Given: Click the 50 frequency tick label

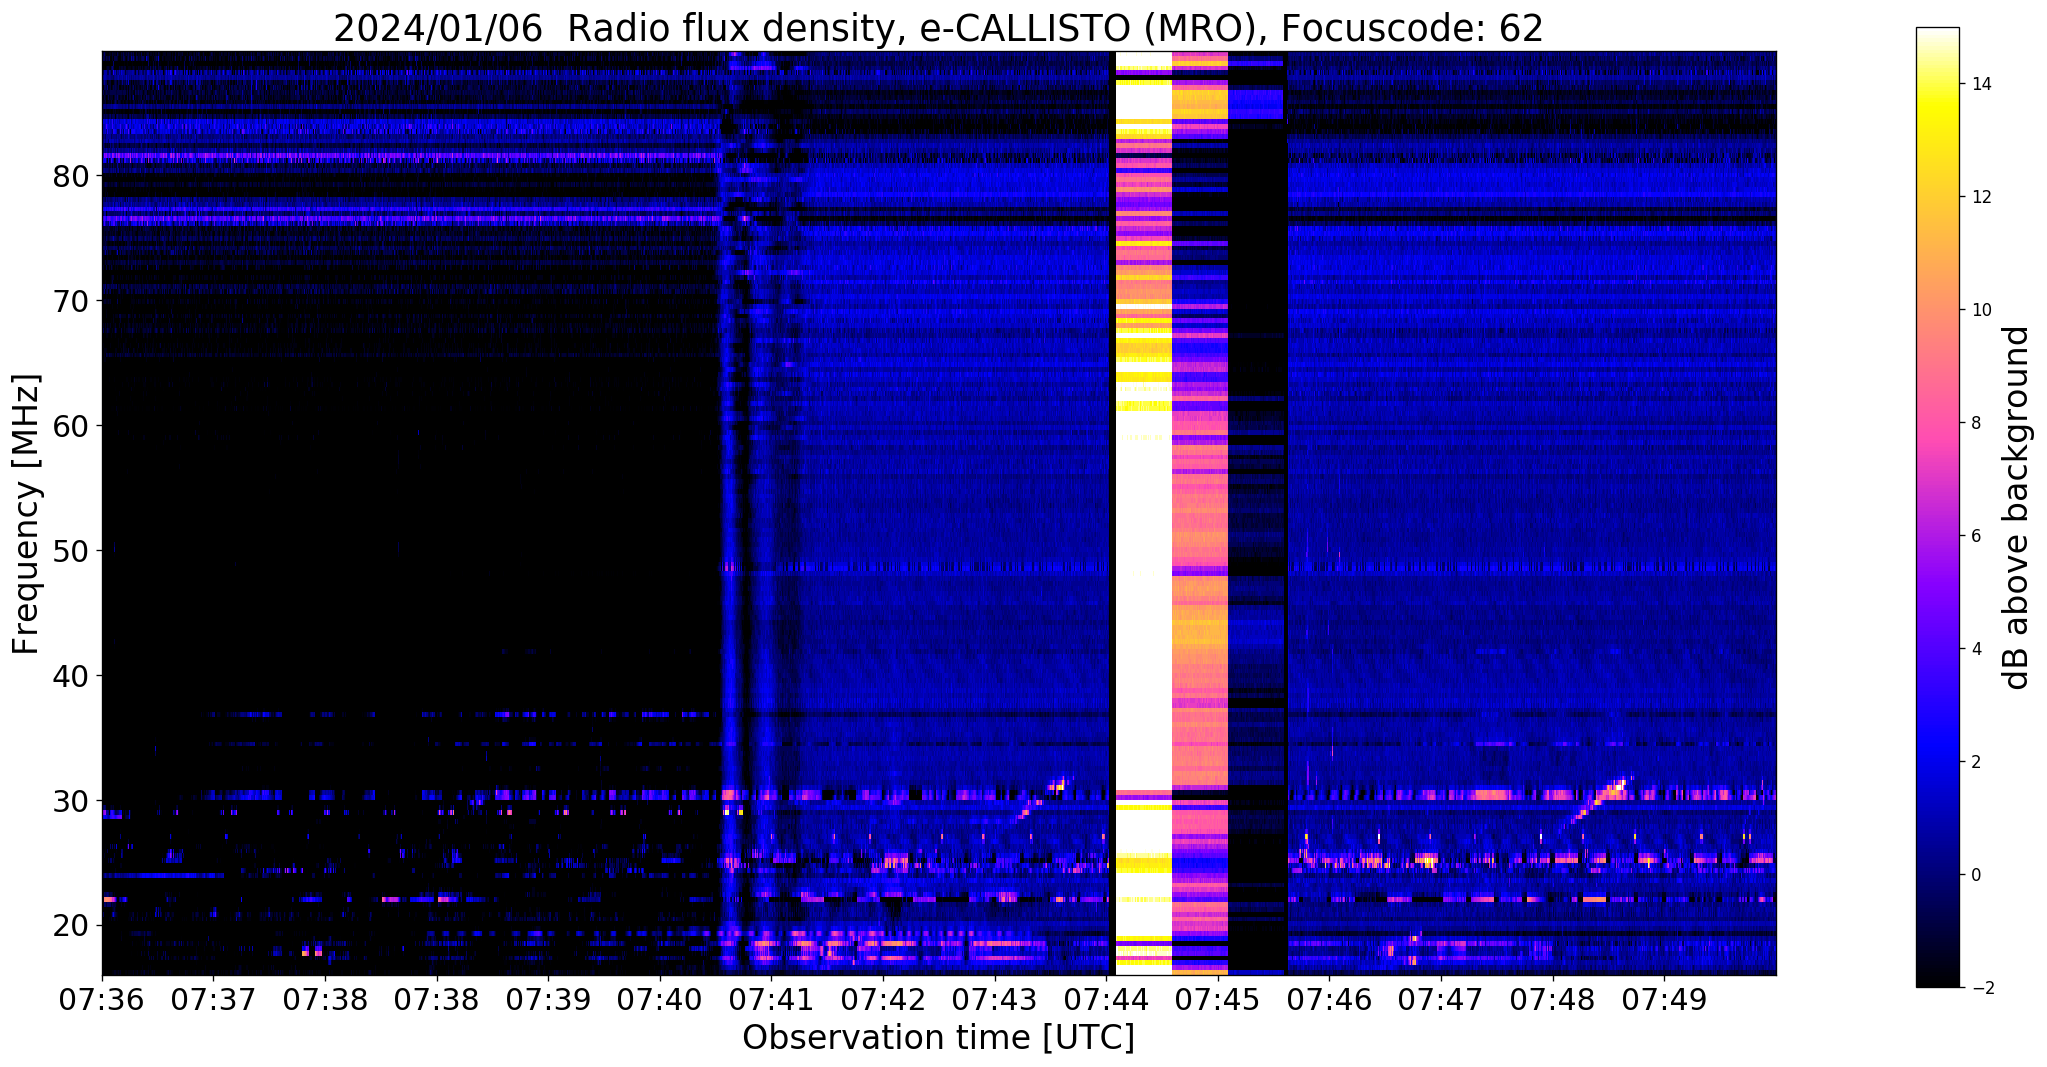Looking at the screenshot, I should click(x=71, y=551).
